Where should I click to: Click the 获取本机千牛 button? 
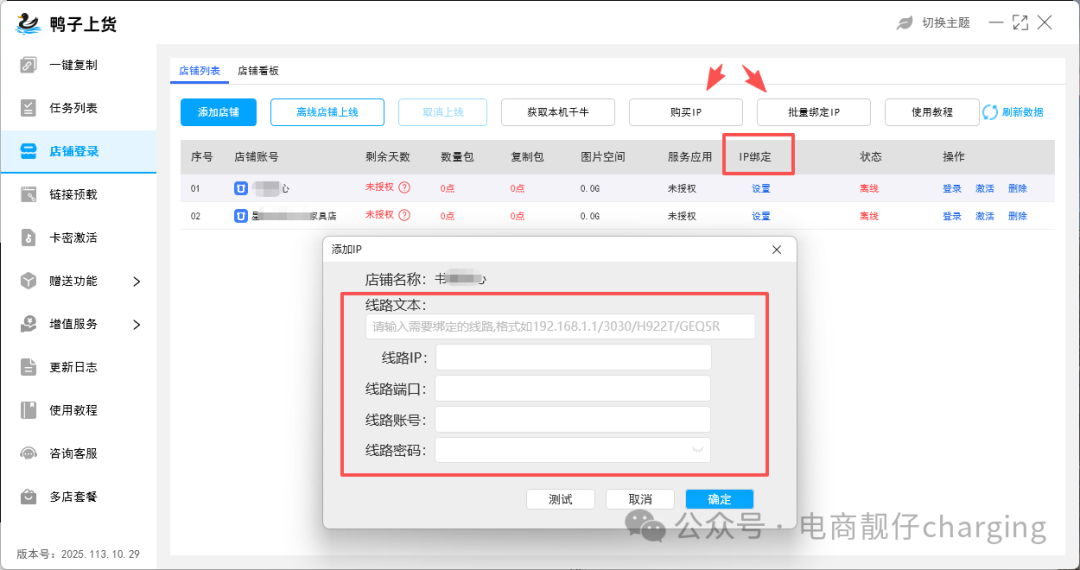click(558, 112)
